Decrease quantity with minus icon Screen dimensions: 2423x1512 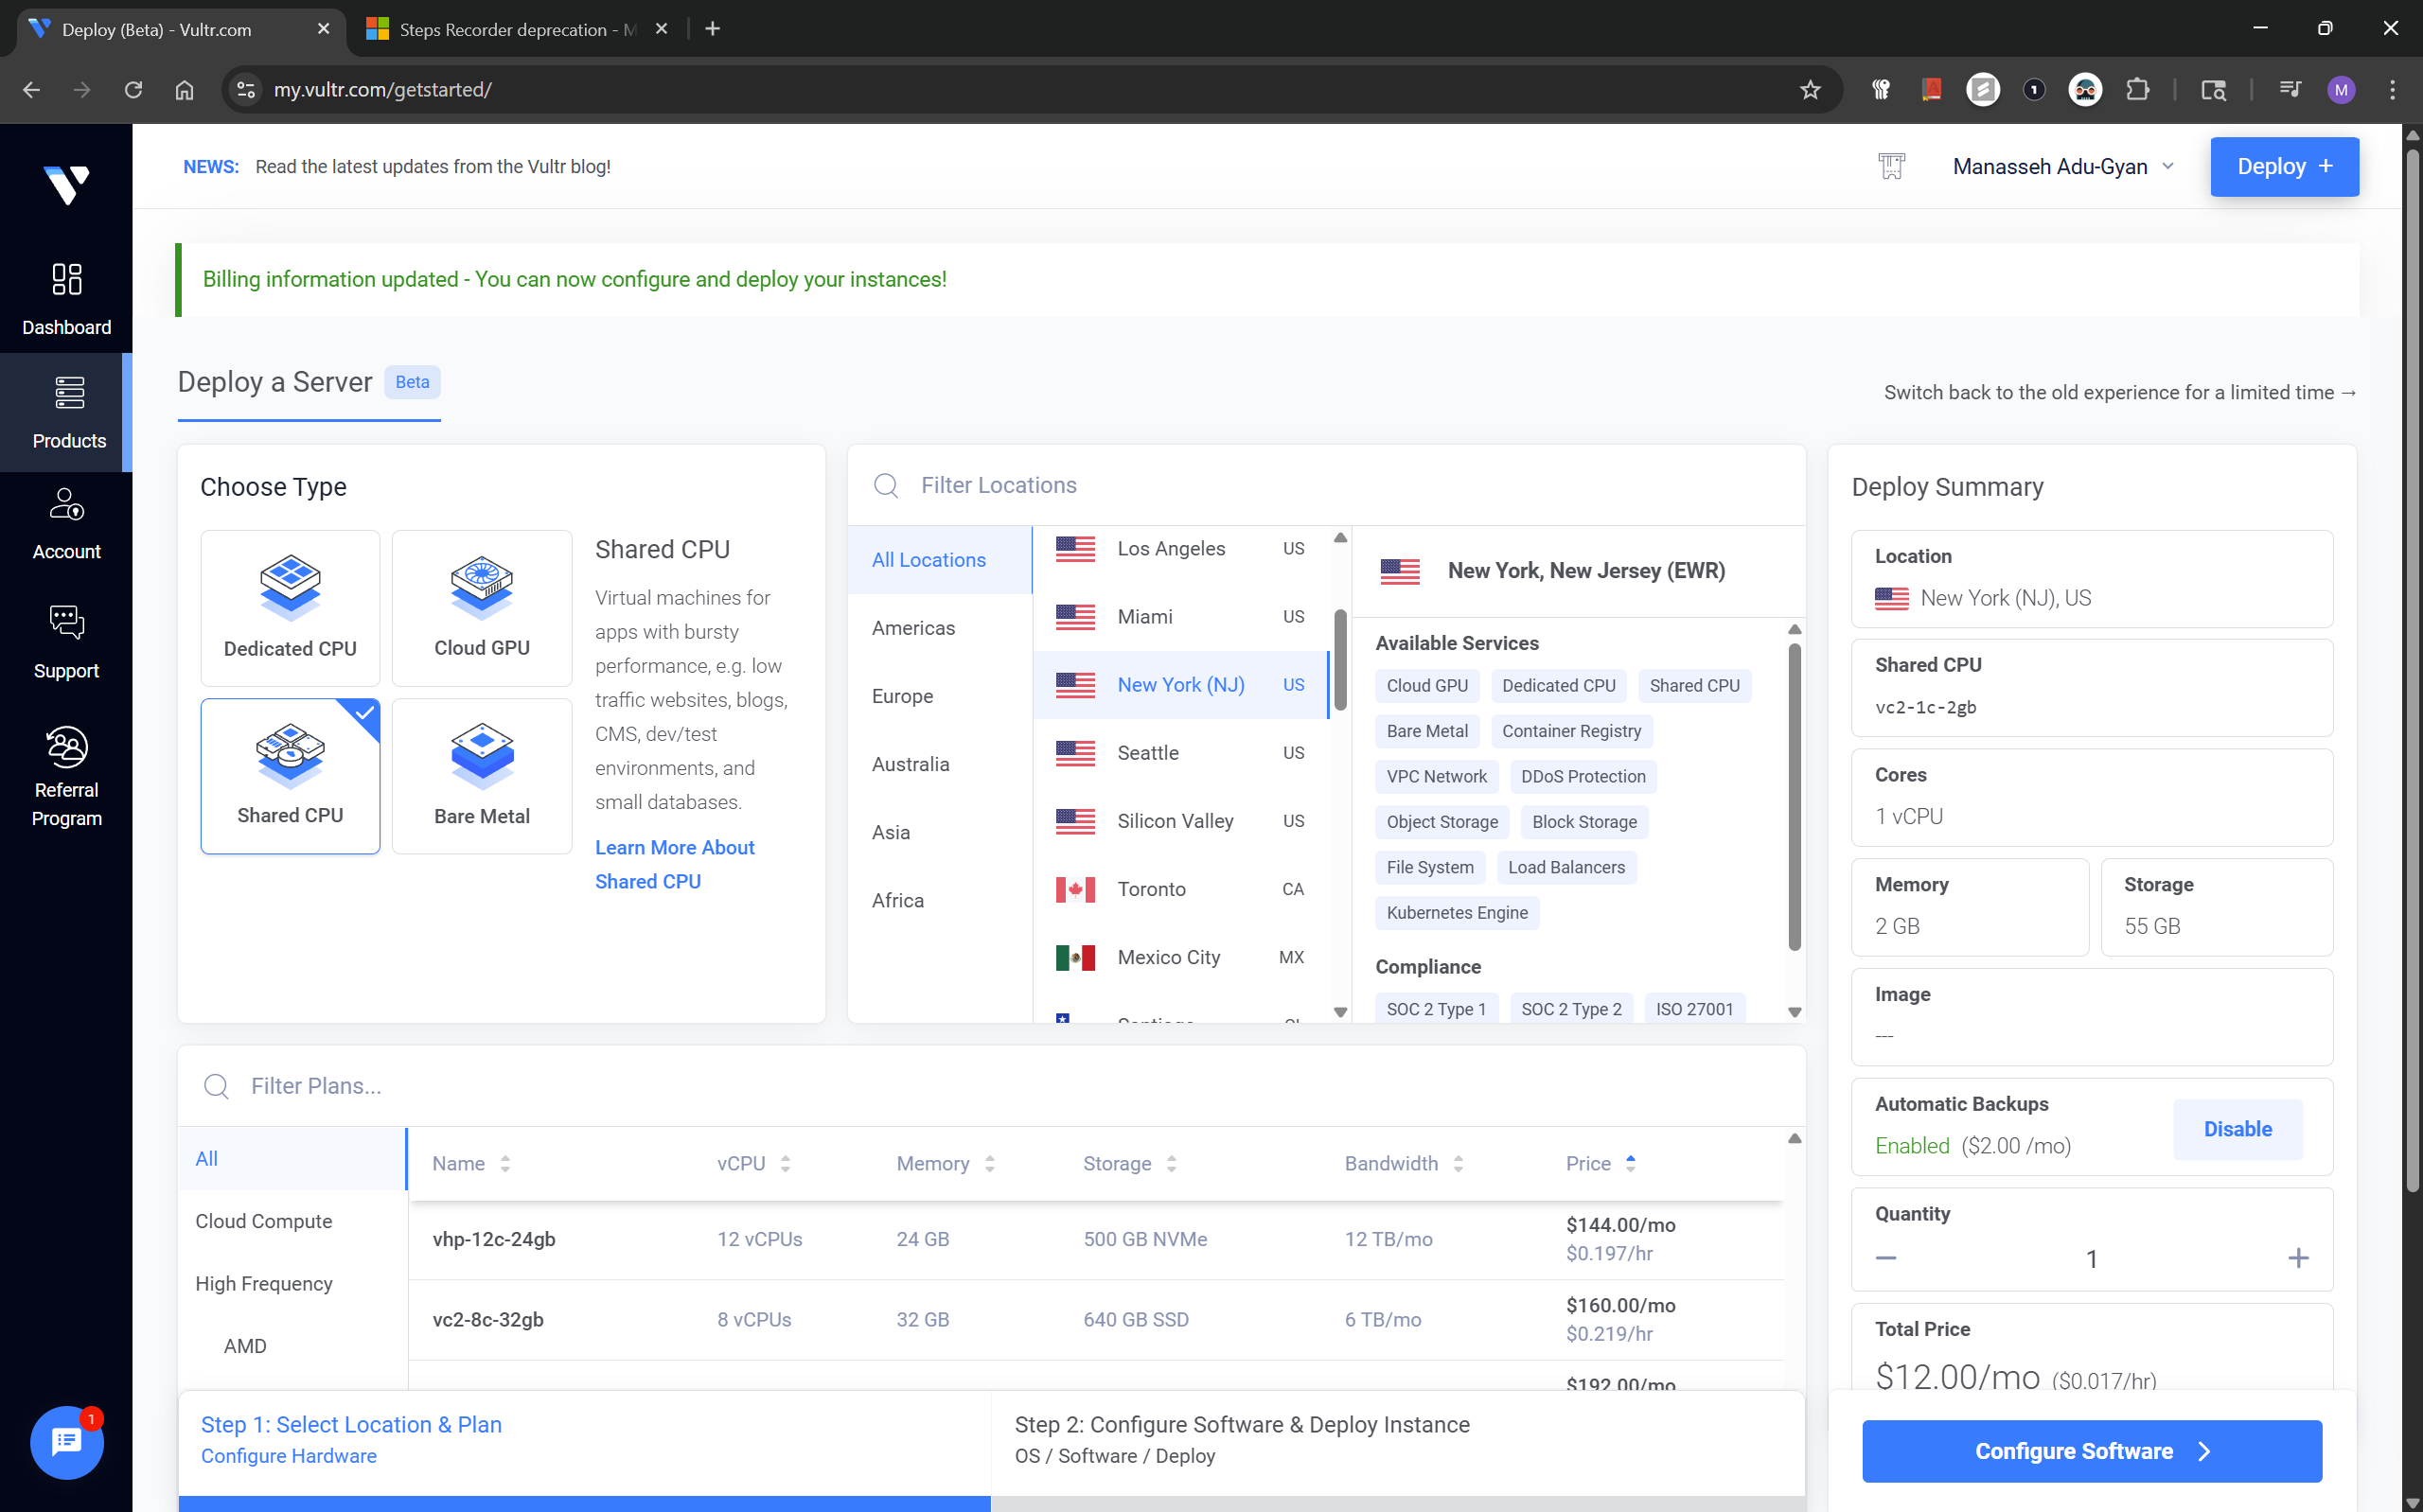click(x=1885, y=1258)
